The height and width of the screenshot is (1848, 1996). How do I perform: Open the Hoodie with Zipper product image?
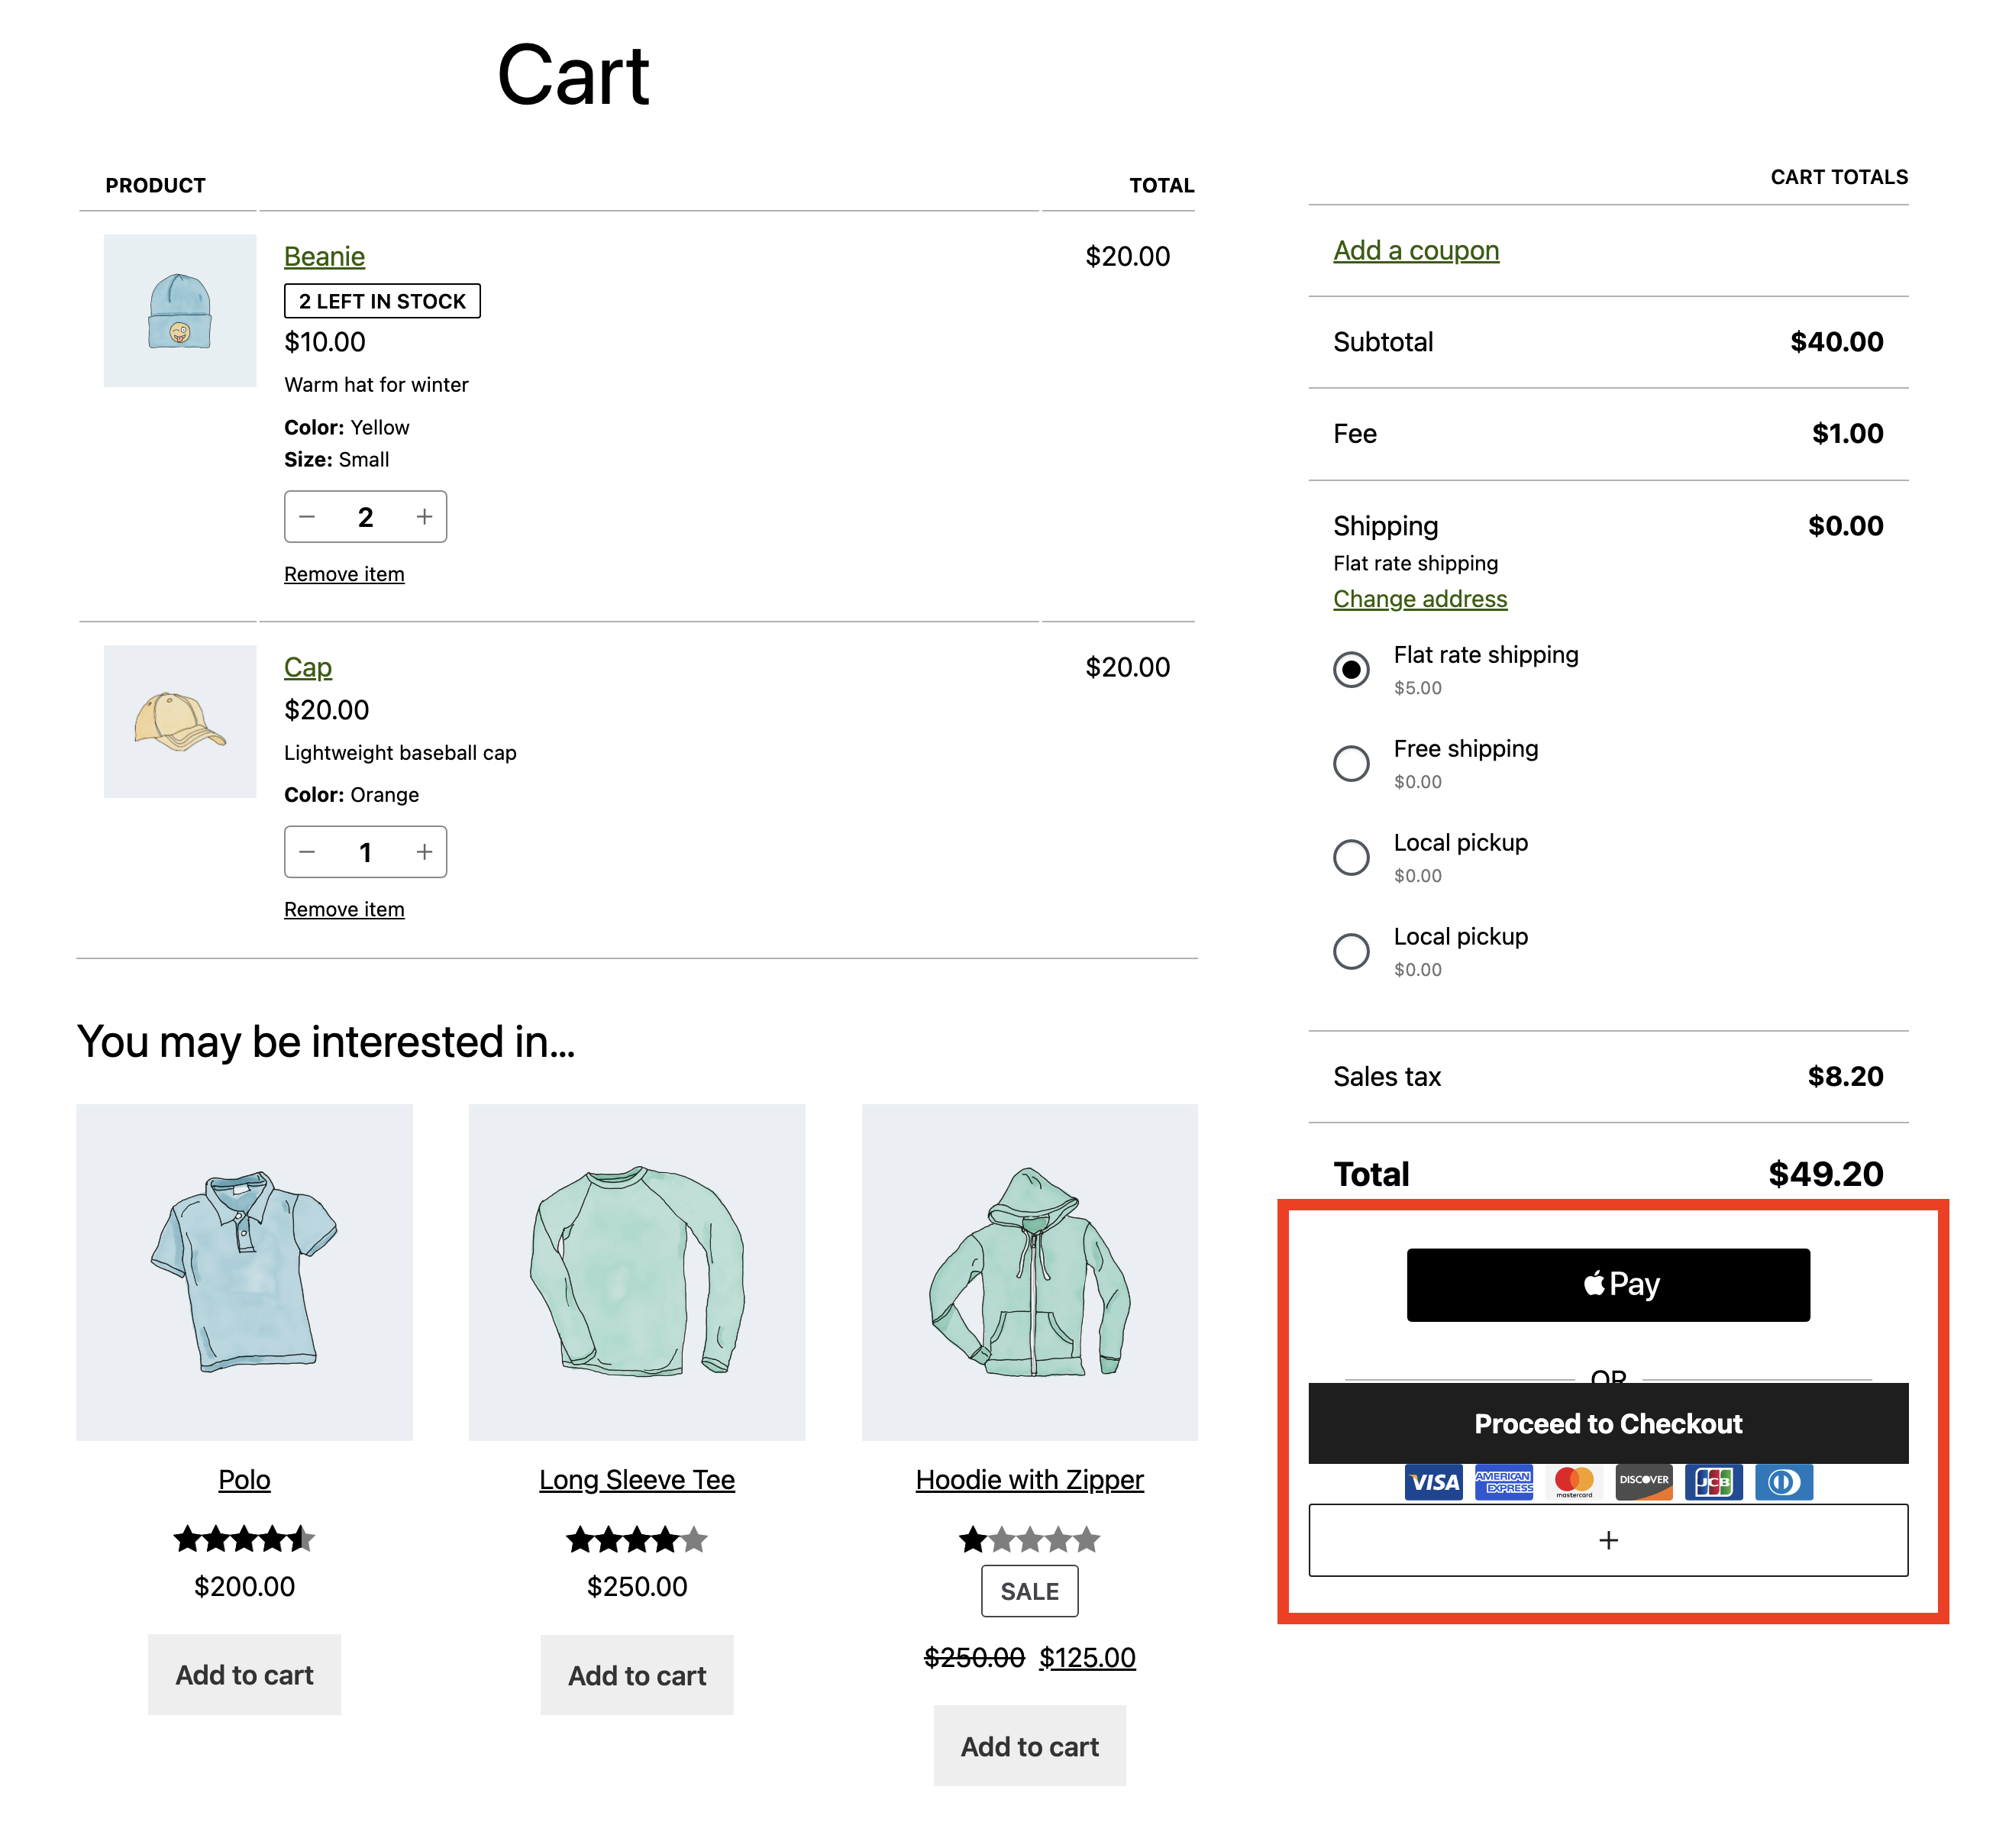coord(1030,1272)
